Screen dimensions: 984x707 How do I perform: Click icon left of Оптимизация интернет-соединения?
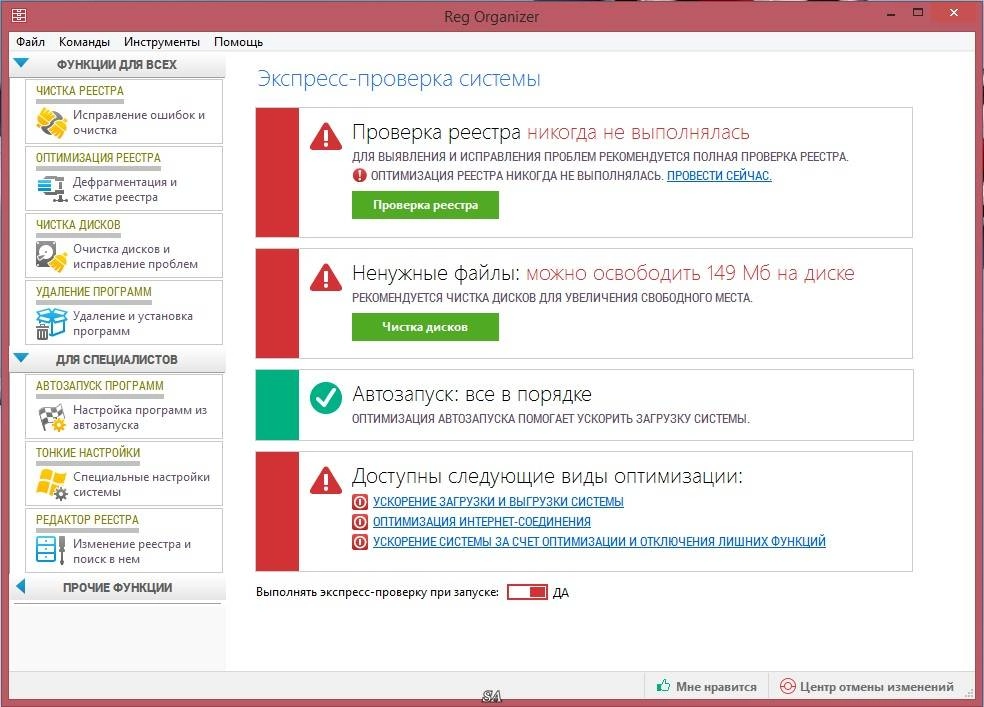360,522
